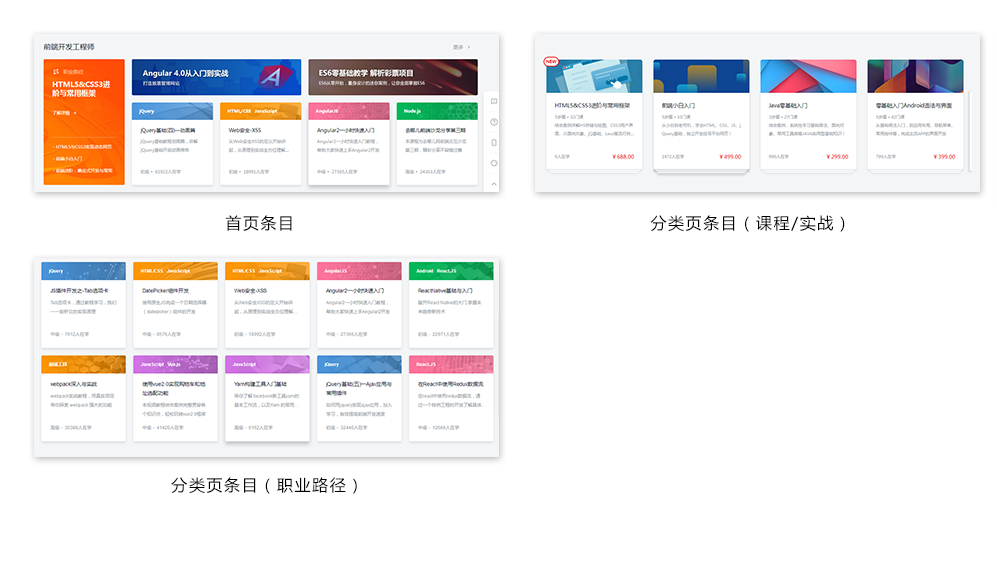
Task: Click 7612人在学 count on the Tab选项卡 card
Action: coord(76,334)
